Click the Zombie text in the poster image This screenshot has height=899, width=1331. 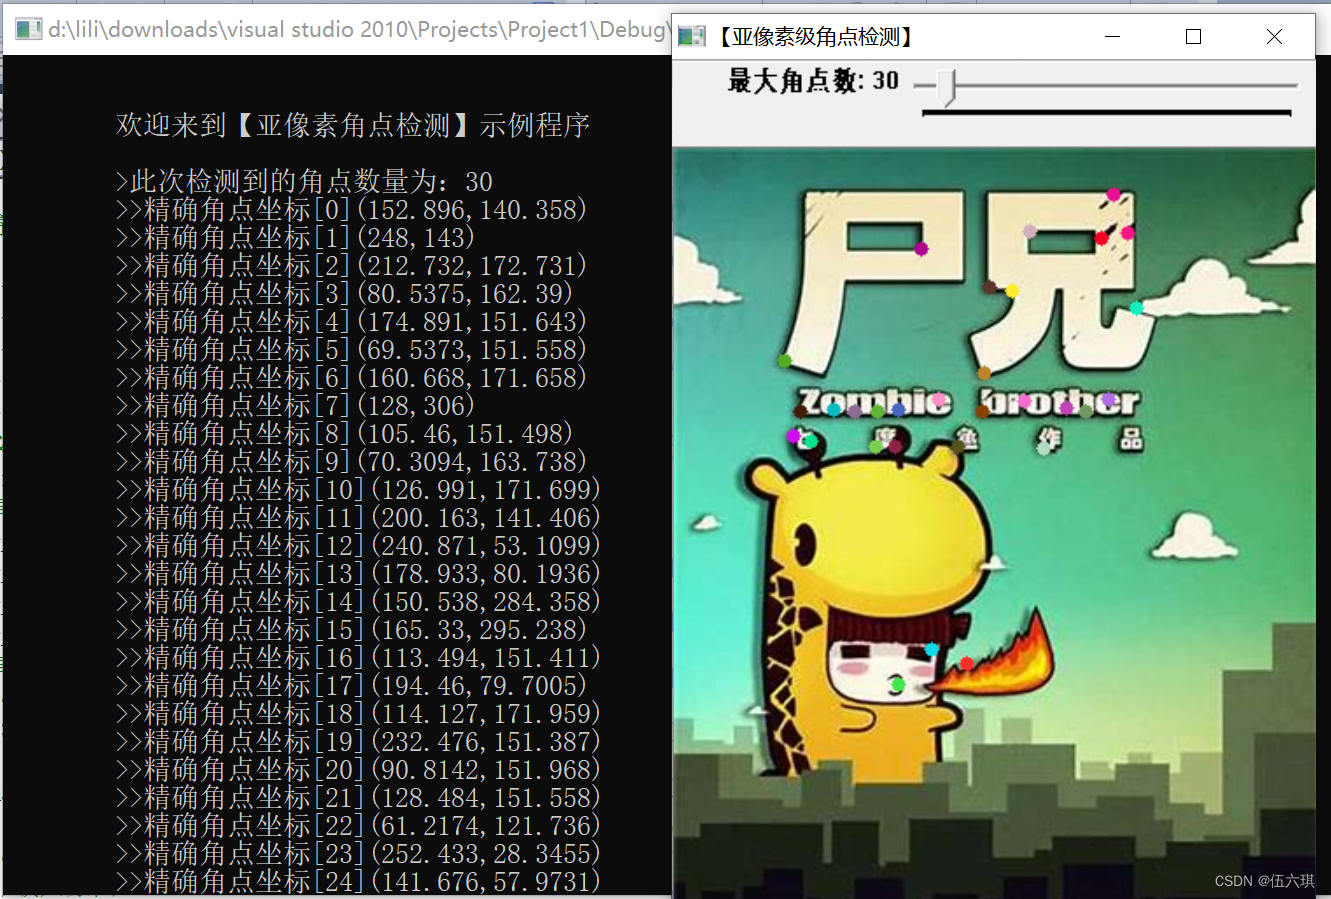pyautogui.click(x=873, y=402)
